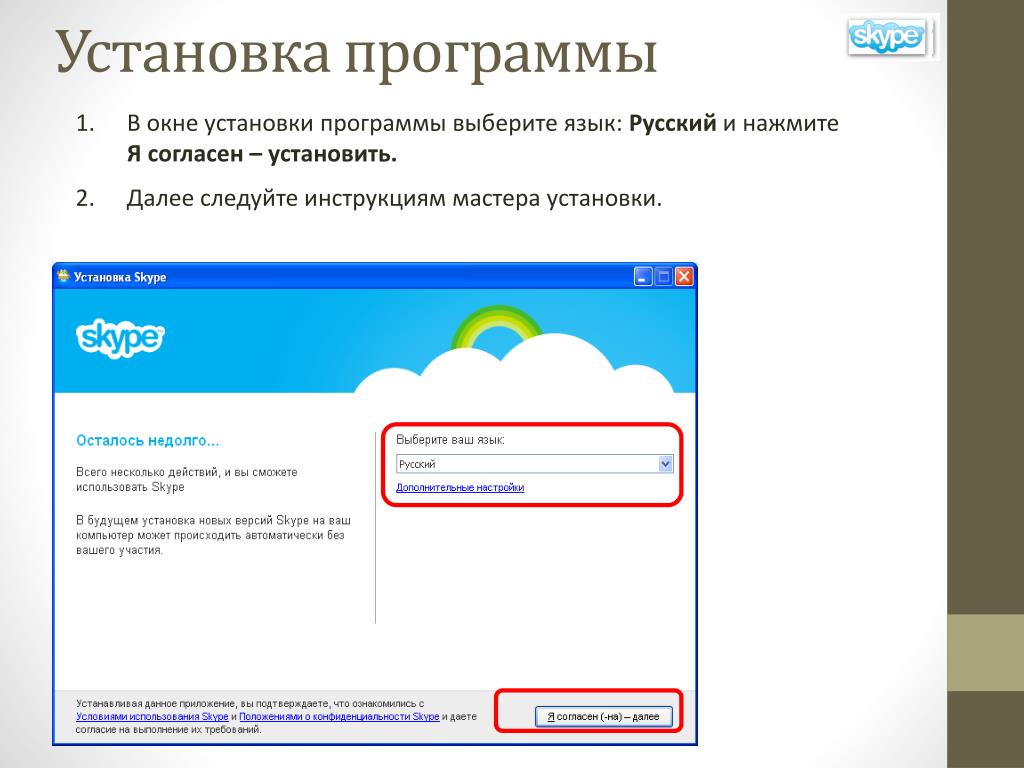Click the Осталось недолго... heading

pos(148,441)
